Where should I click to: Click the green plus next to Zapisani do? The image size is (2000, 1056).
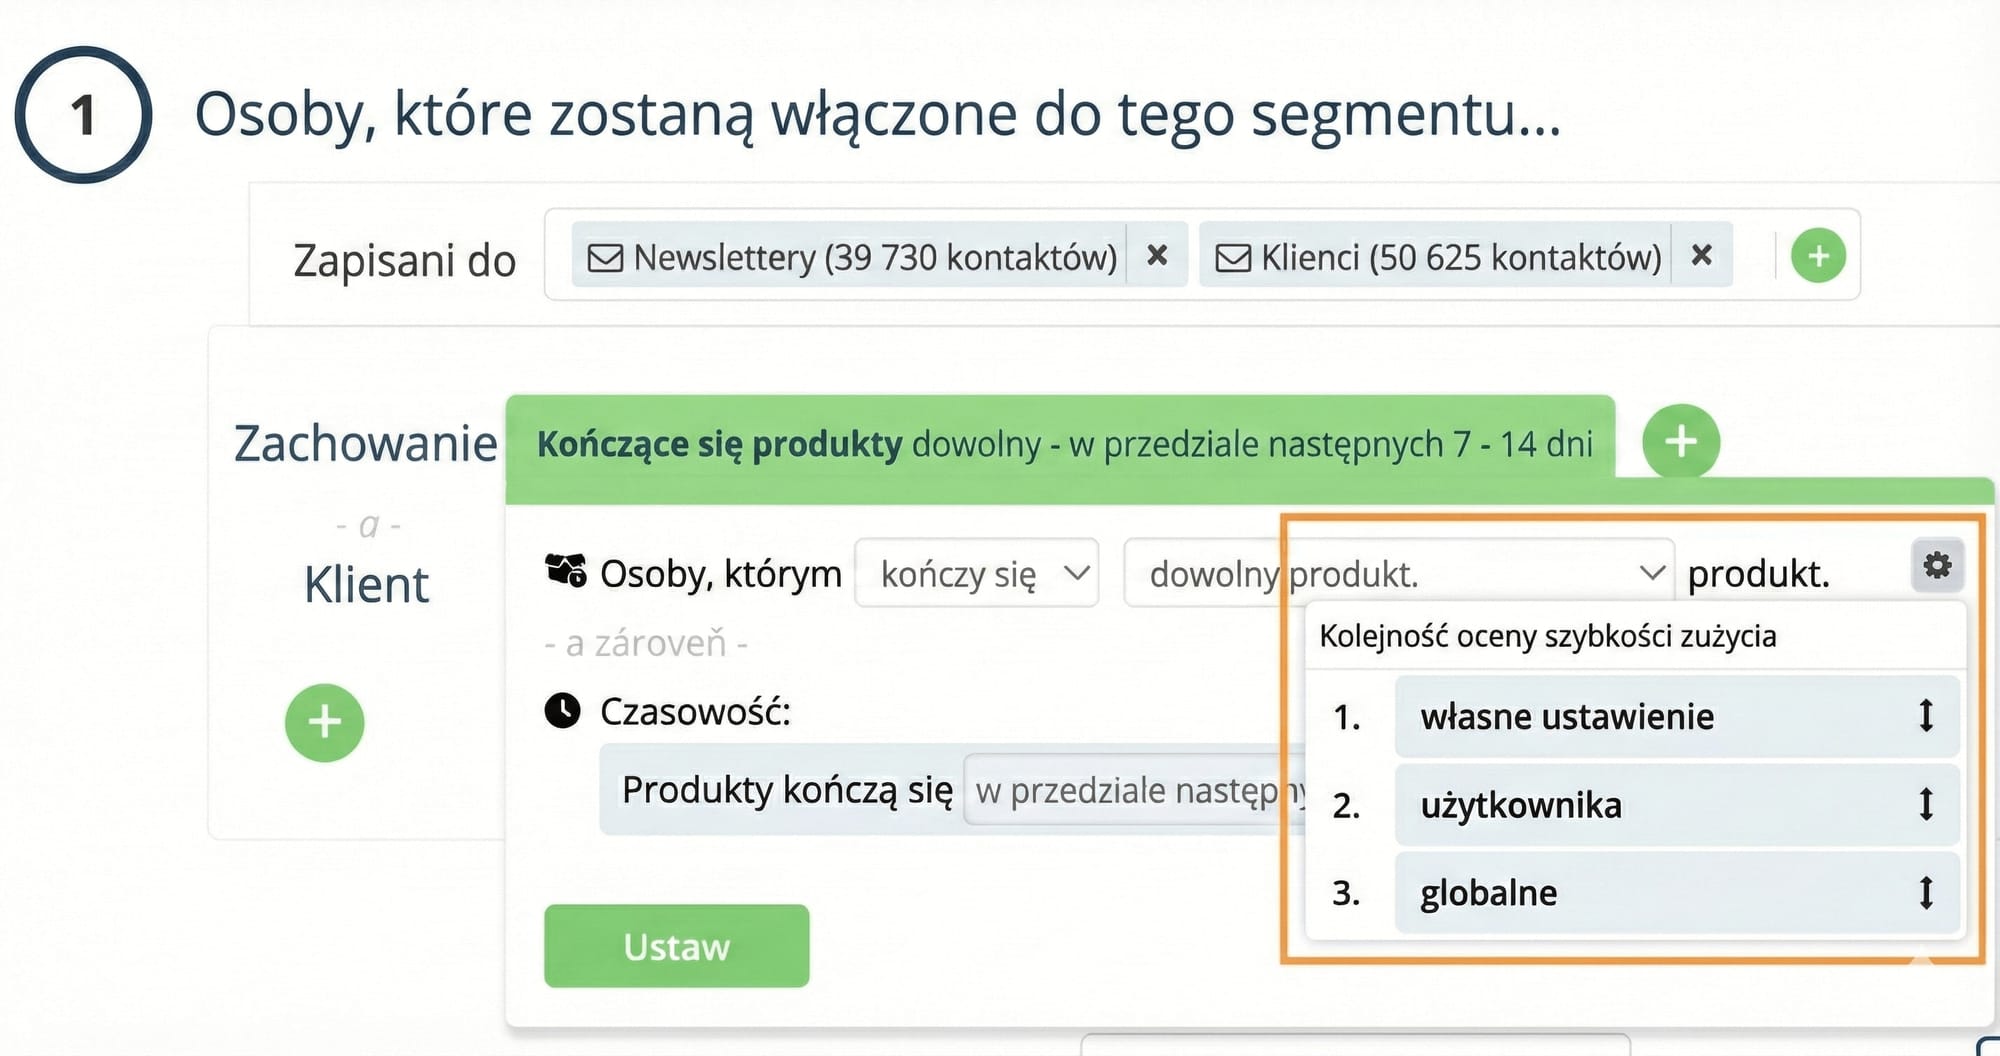pos(1818,256)
